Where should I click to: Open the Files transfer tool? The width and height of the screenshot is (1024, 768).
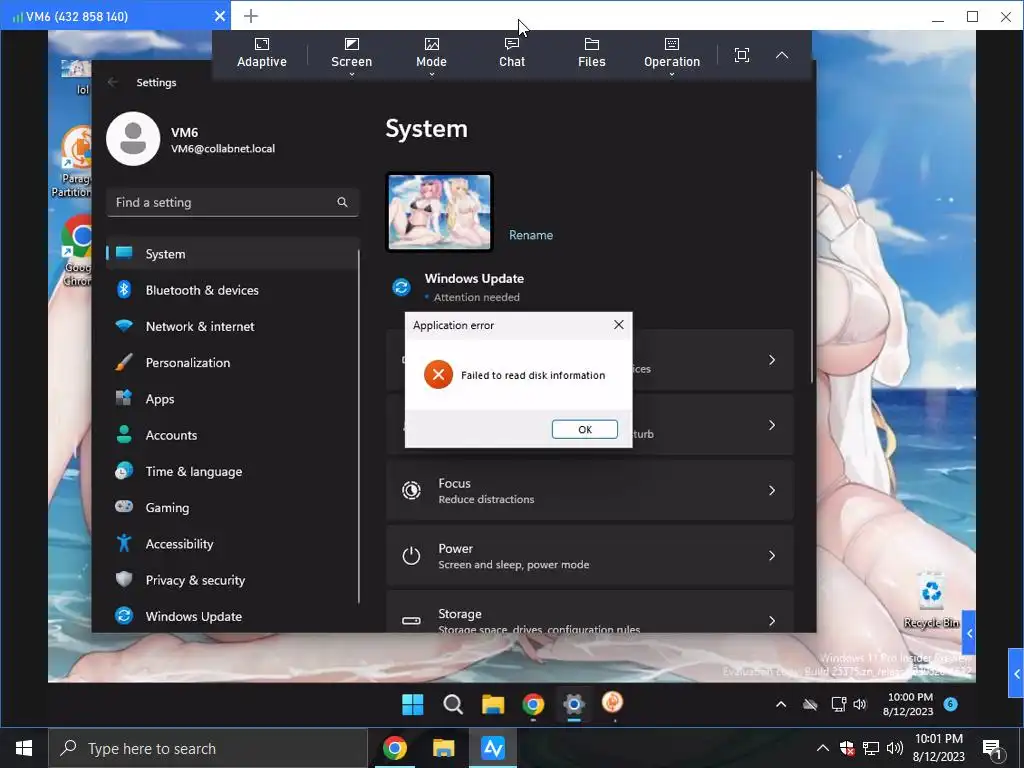592,54
